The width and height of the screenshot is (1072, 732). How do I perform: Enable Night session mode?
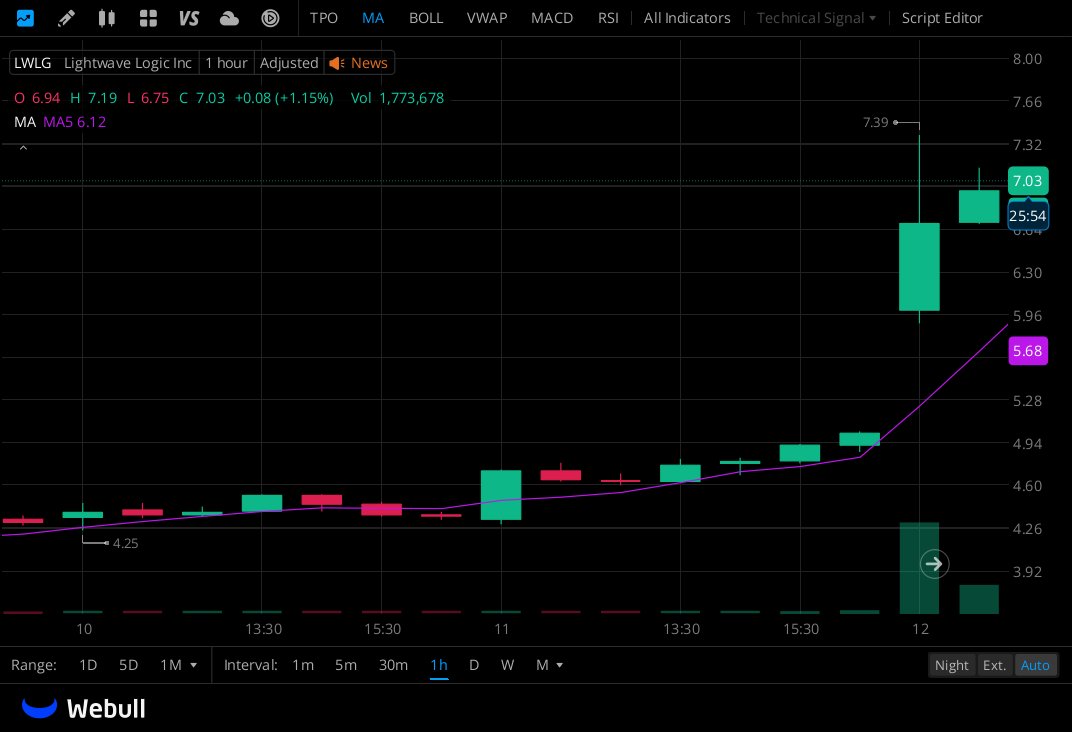pyautogui.click(x=951, y=665)
